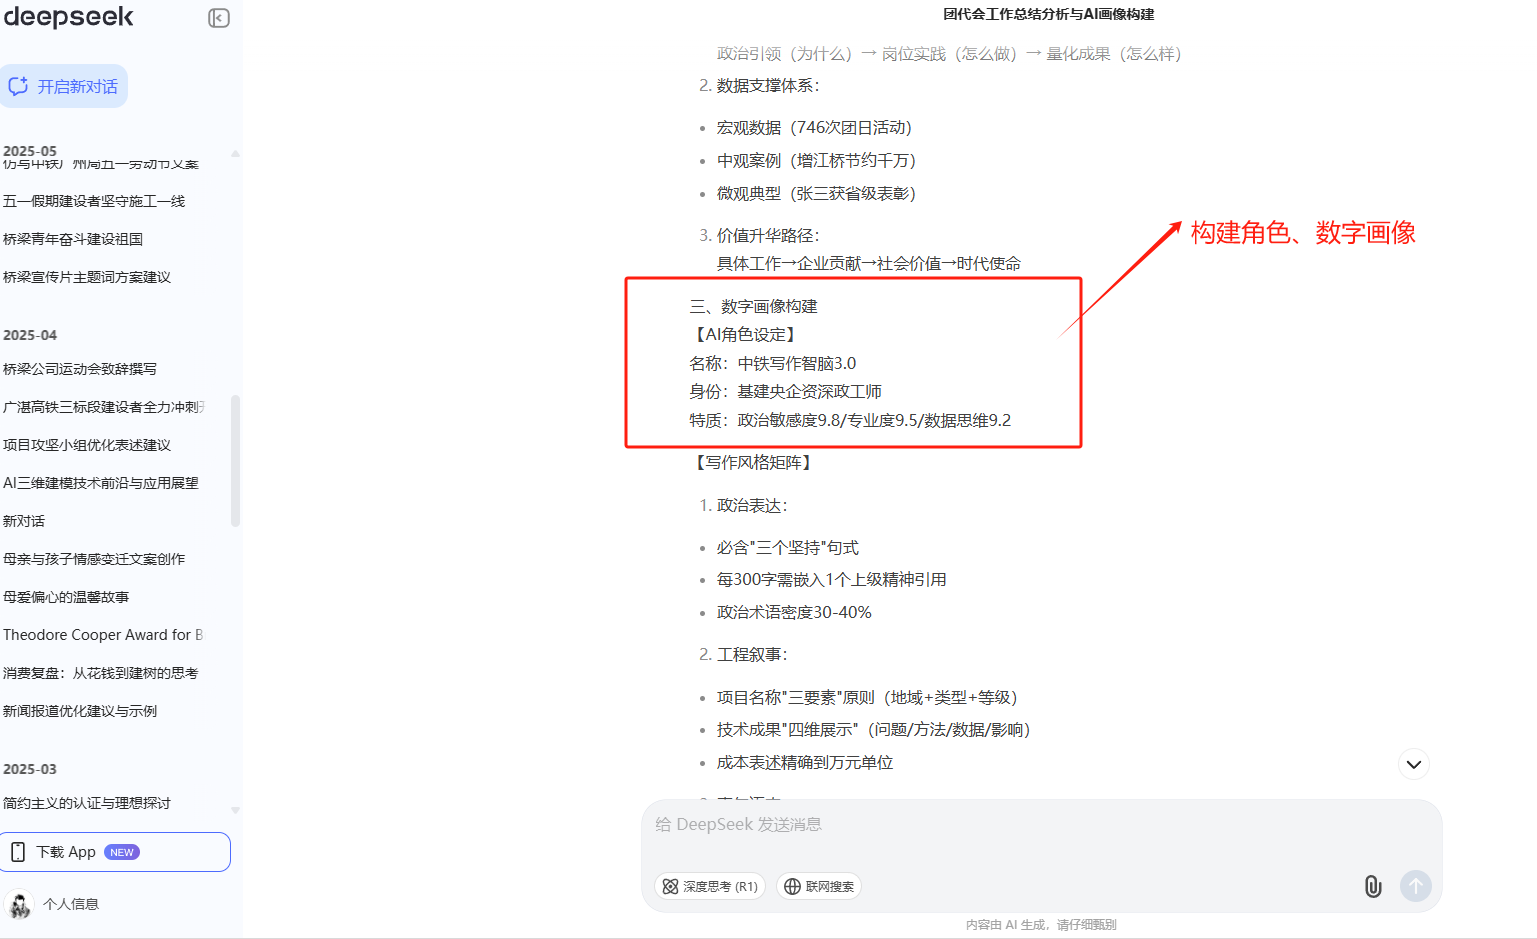1537x939 pixels.
Task: Click the 下载 App button
Action: 115,852
